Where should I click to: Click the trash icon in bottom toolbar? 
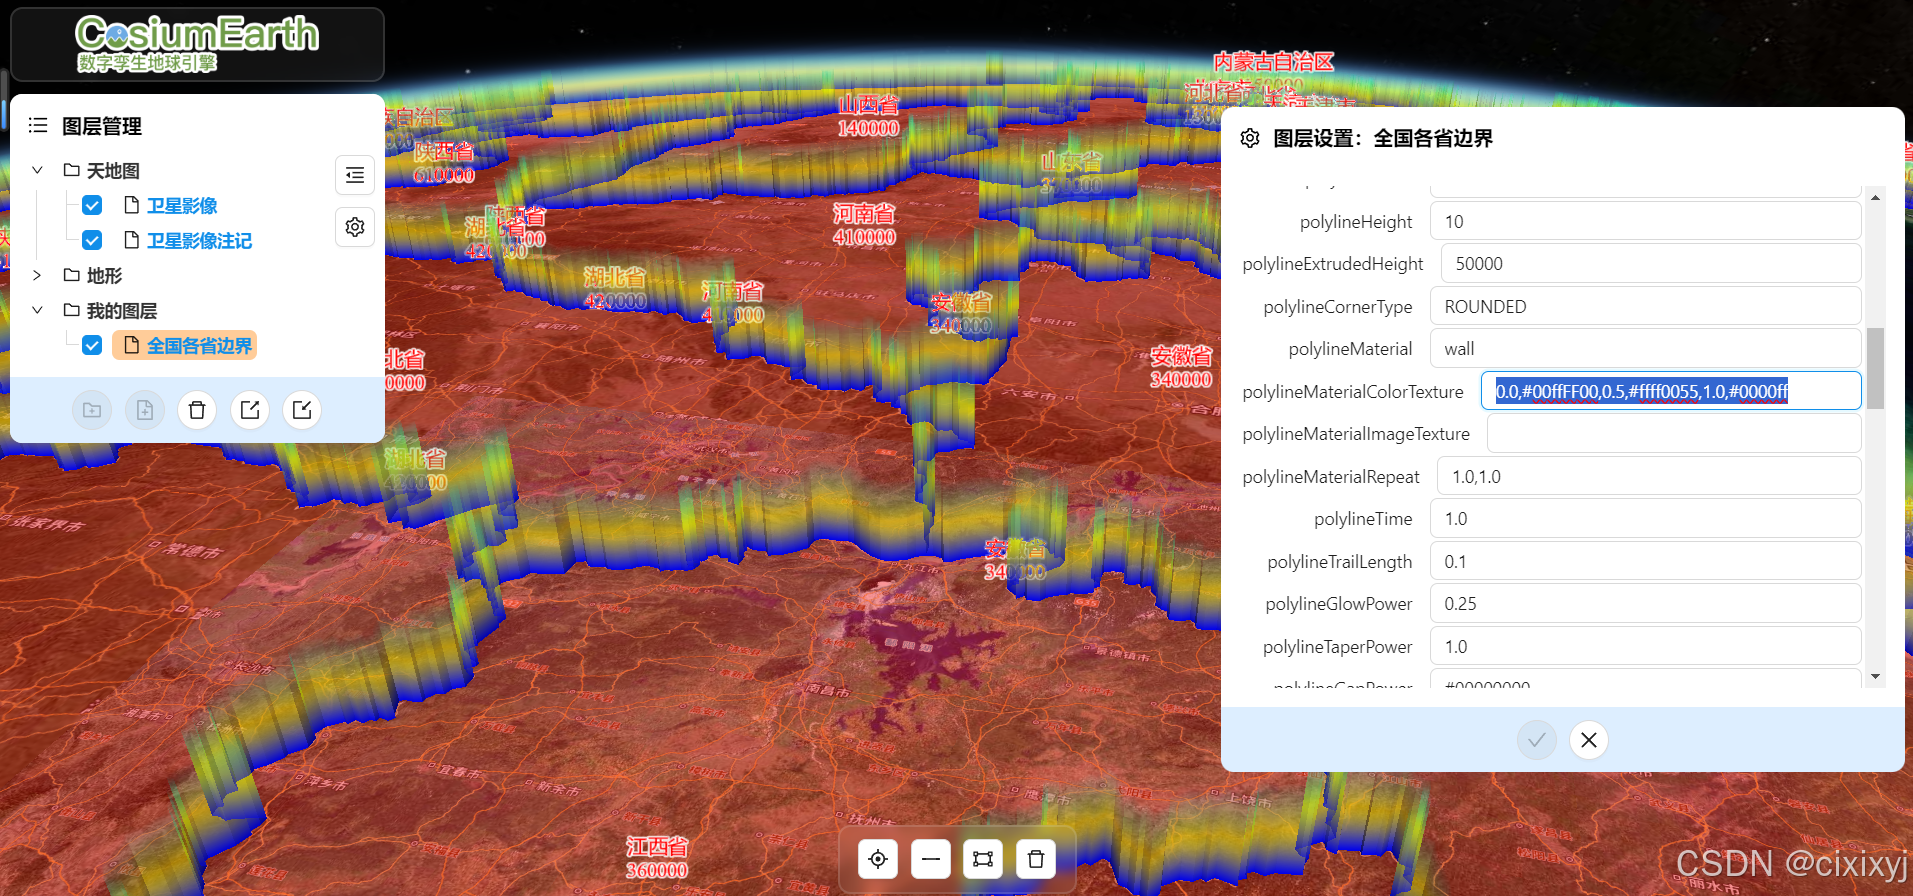1036,859
